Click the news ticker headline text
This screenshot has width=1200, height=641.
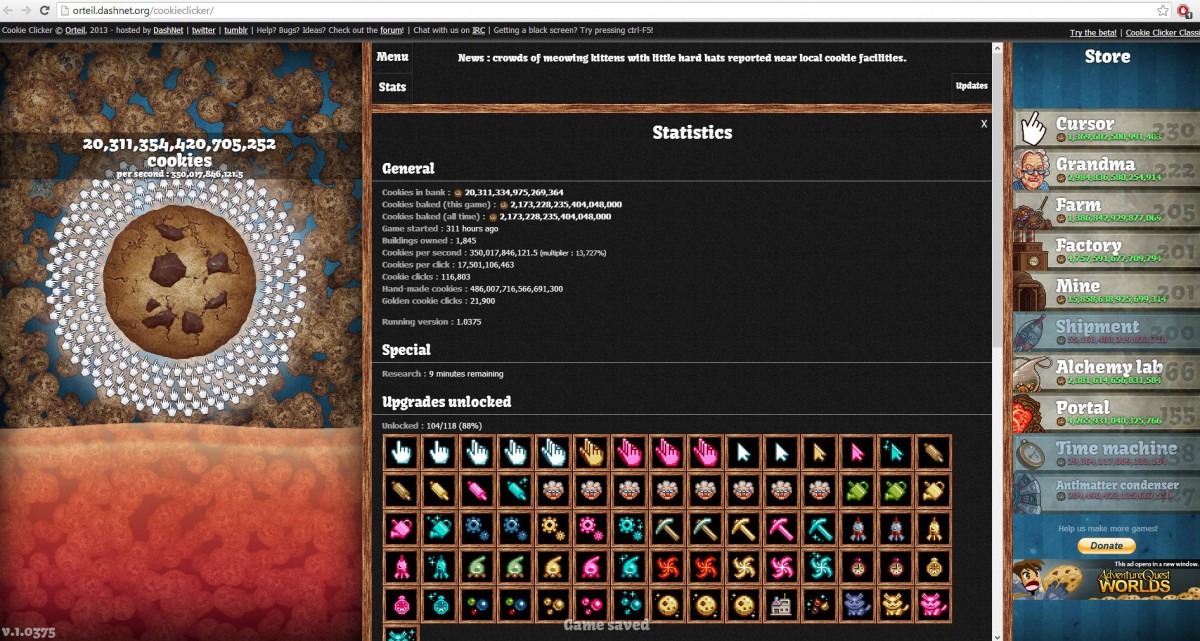tap(682, 58)
